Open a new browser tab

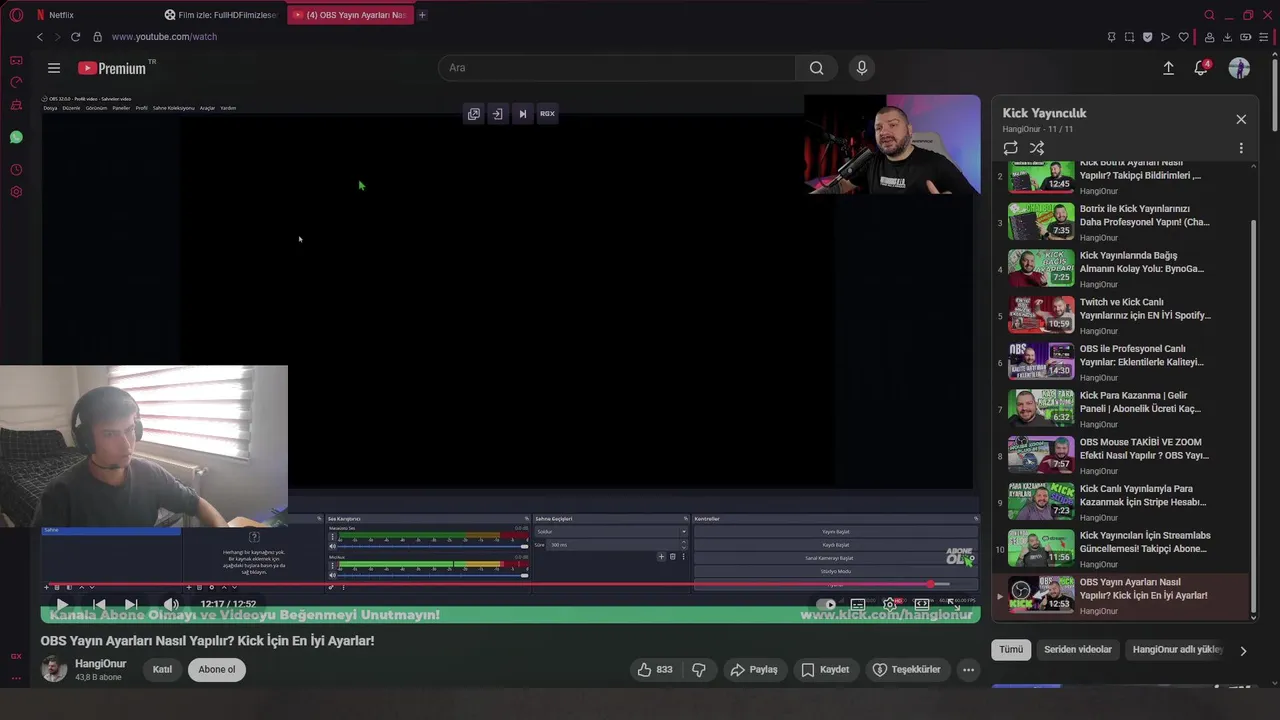422,15
